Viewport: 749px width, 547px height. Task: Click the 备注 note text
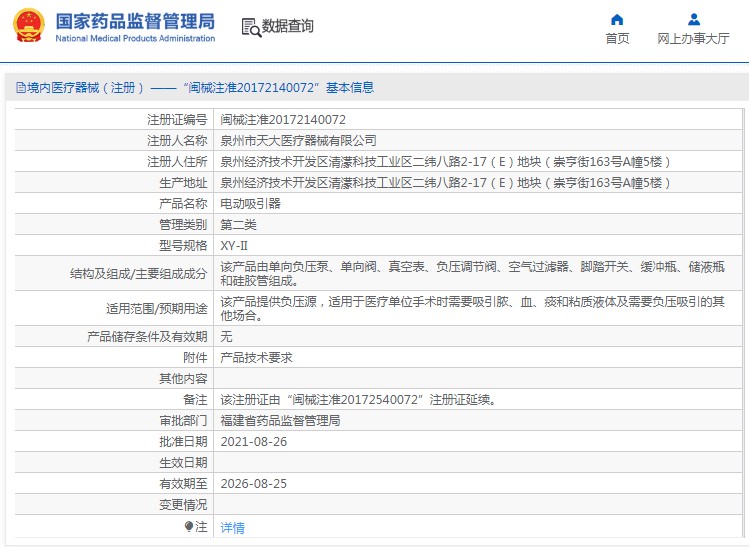click(x=359, y=399)
